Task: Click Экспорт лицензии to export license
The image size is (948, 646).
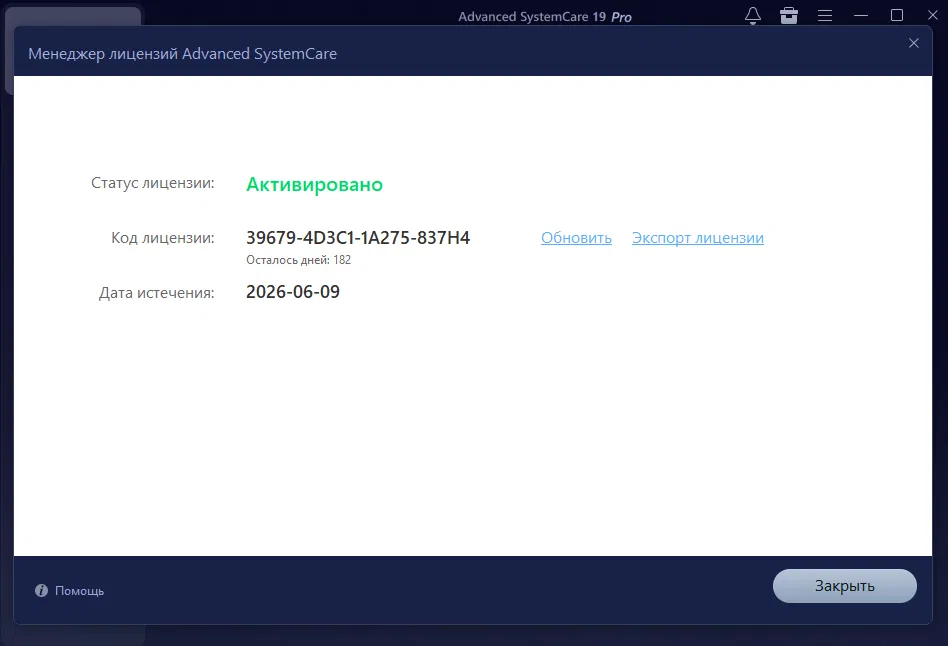Action: tap(697, 238)
